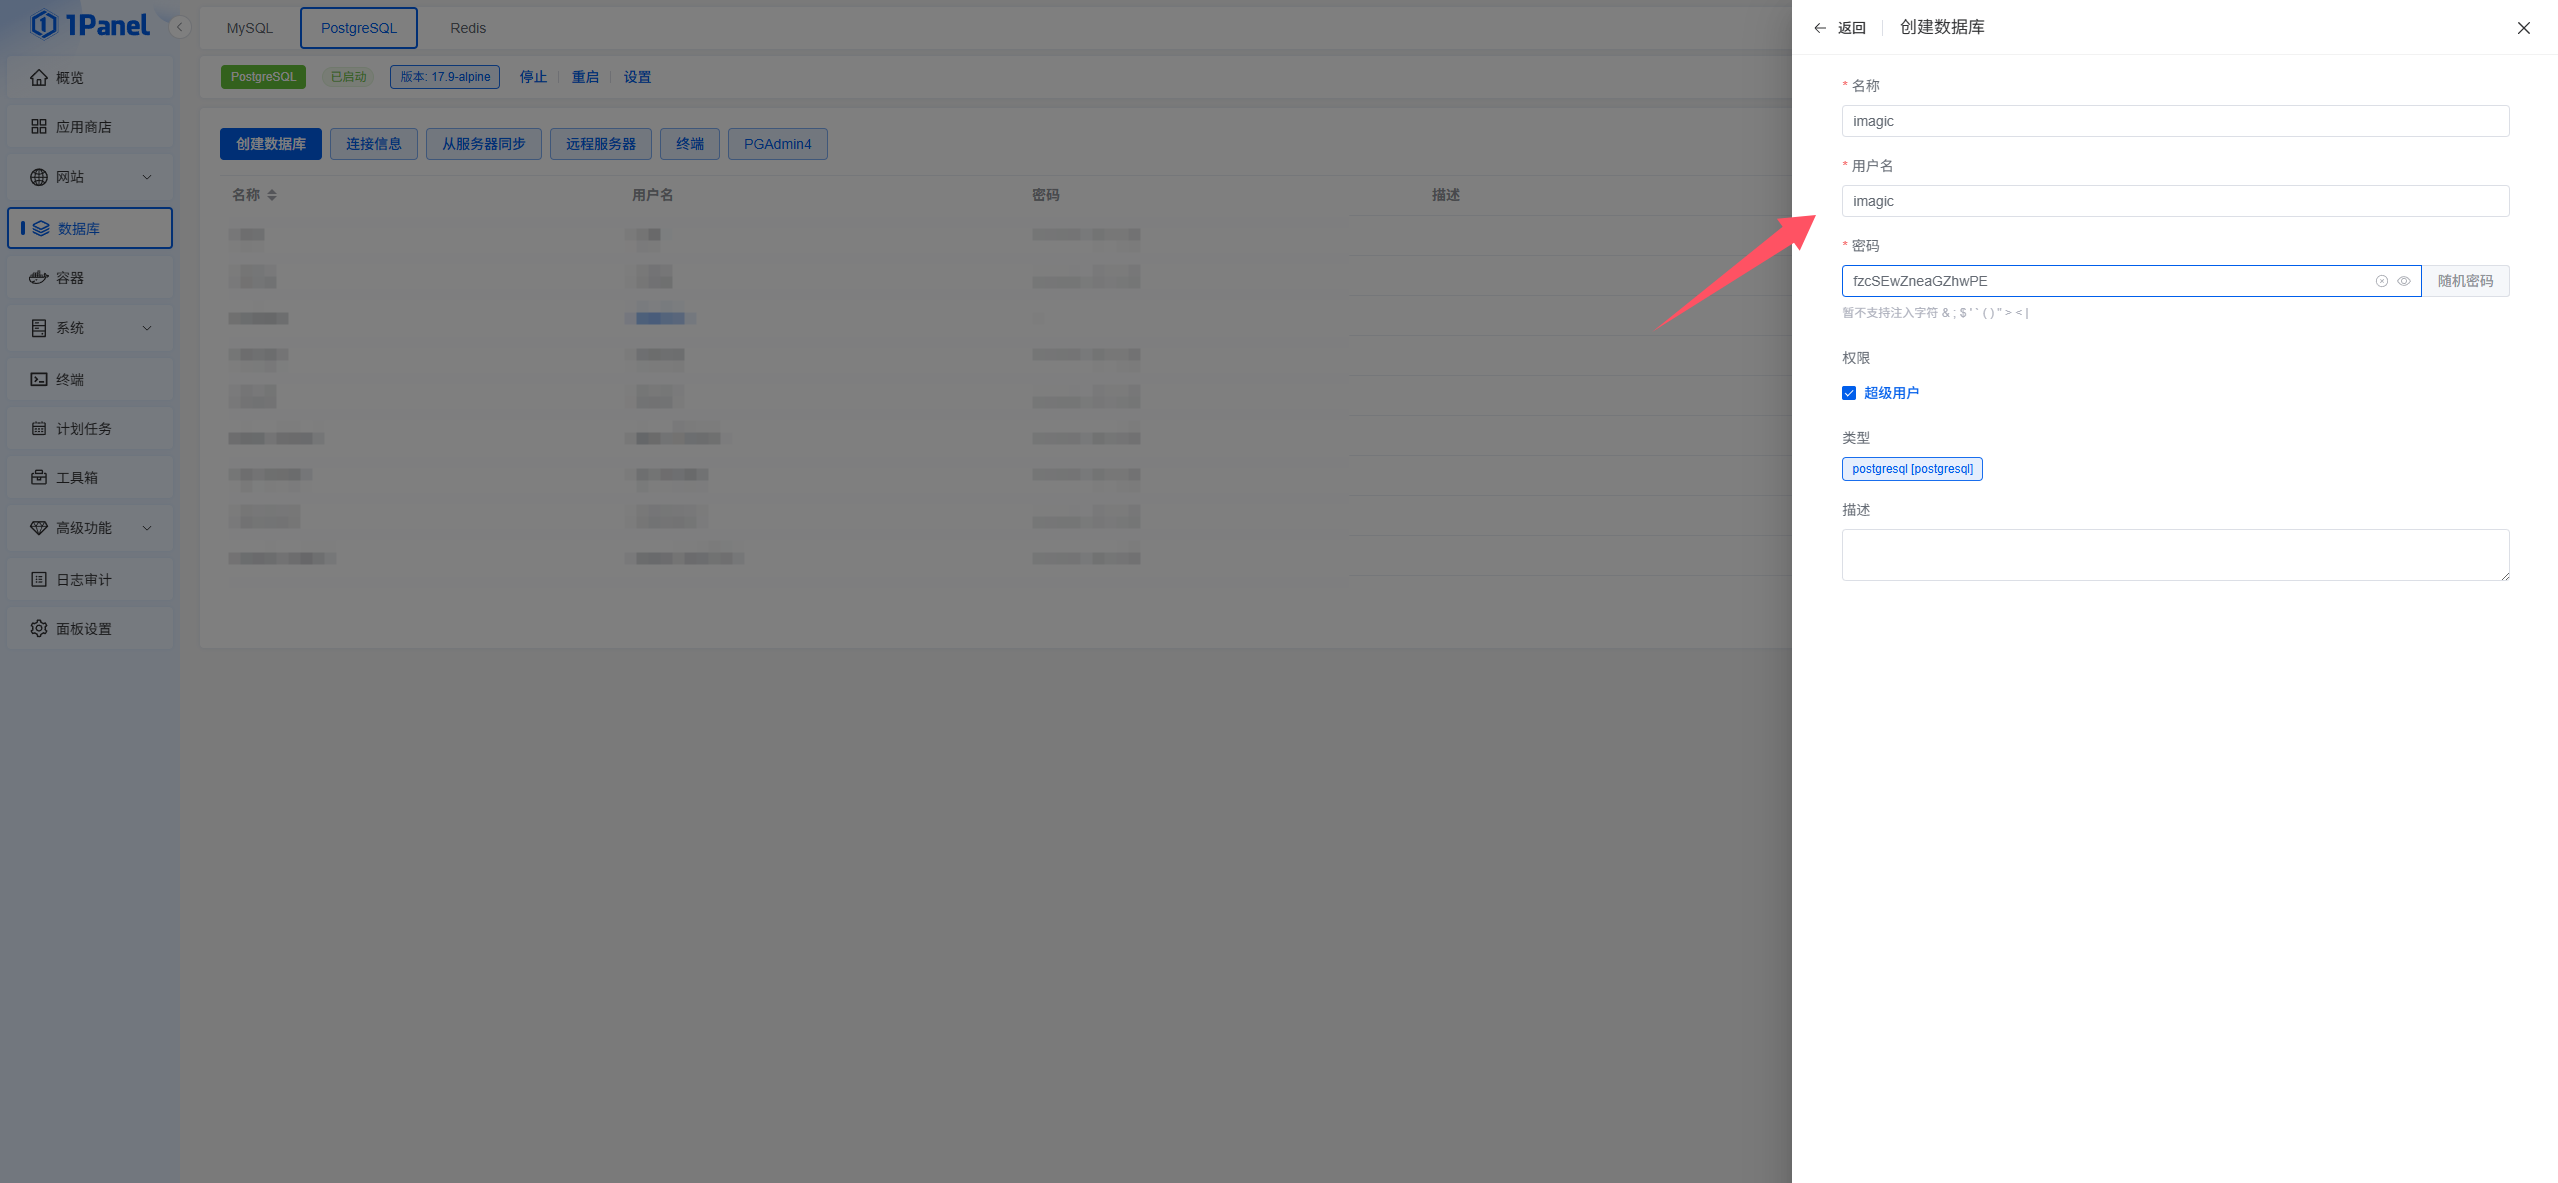Clear the password field with the x icon
This screenshot has height=1183, width=2558.
(x=2382, y=281)
